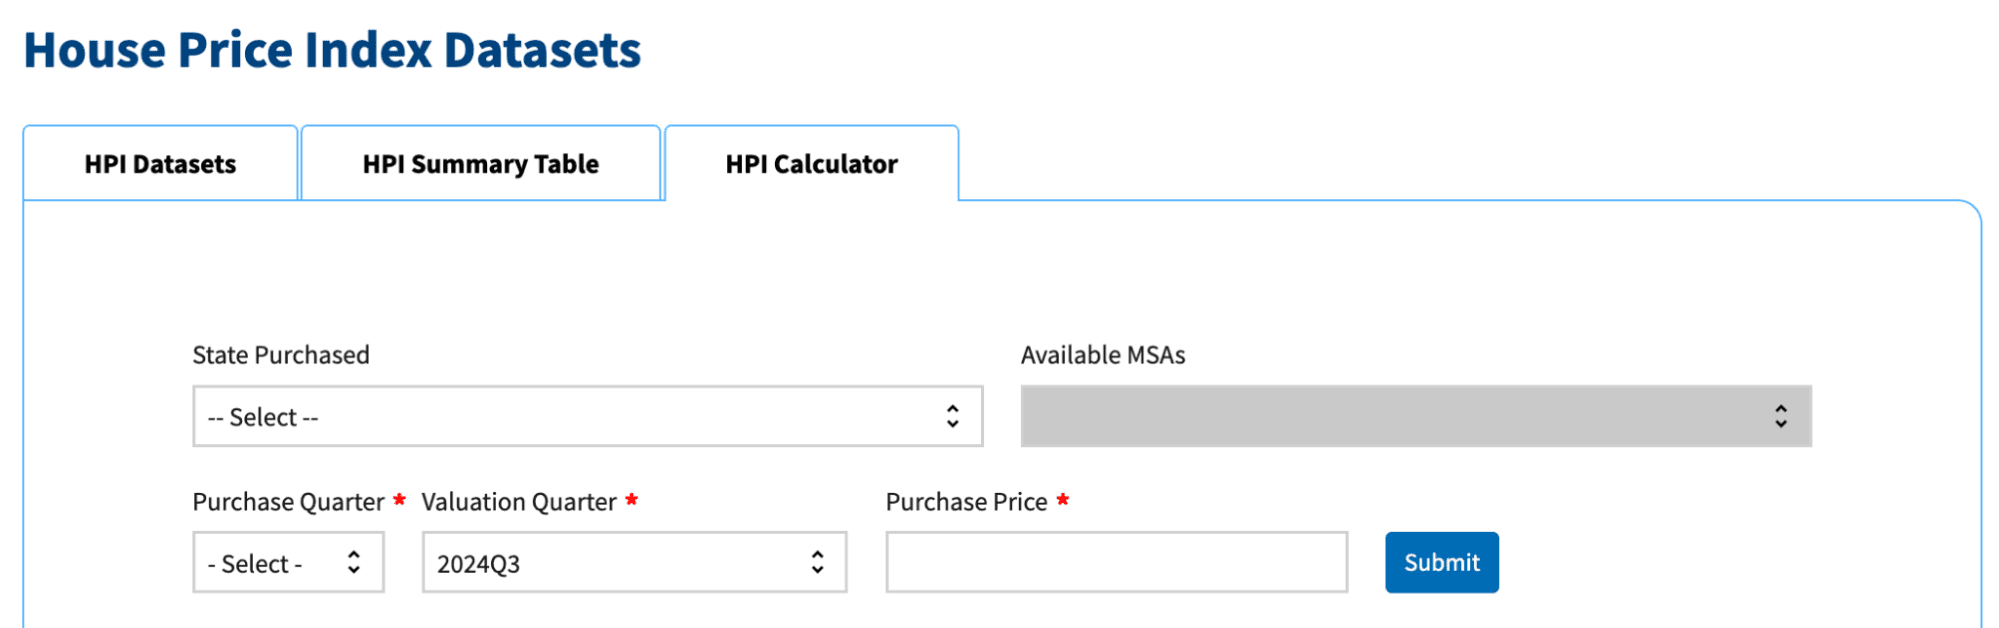Screen dimensions: 1999x628
Task: Open the HPI Summary Table tab
Action: [x=480, y=164]
